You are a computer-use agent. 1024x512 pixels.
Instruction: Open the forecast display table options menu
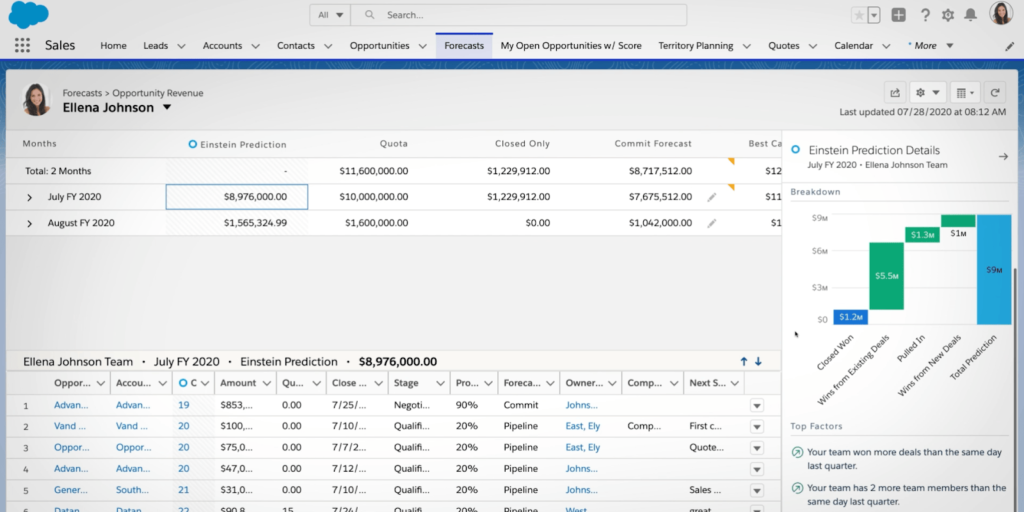coord(965,93)
